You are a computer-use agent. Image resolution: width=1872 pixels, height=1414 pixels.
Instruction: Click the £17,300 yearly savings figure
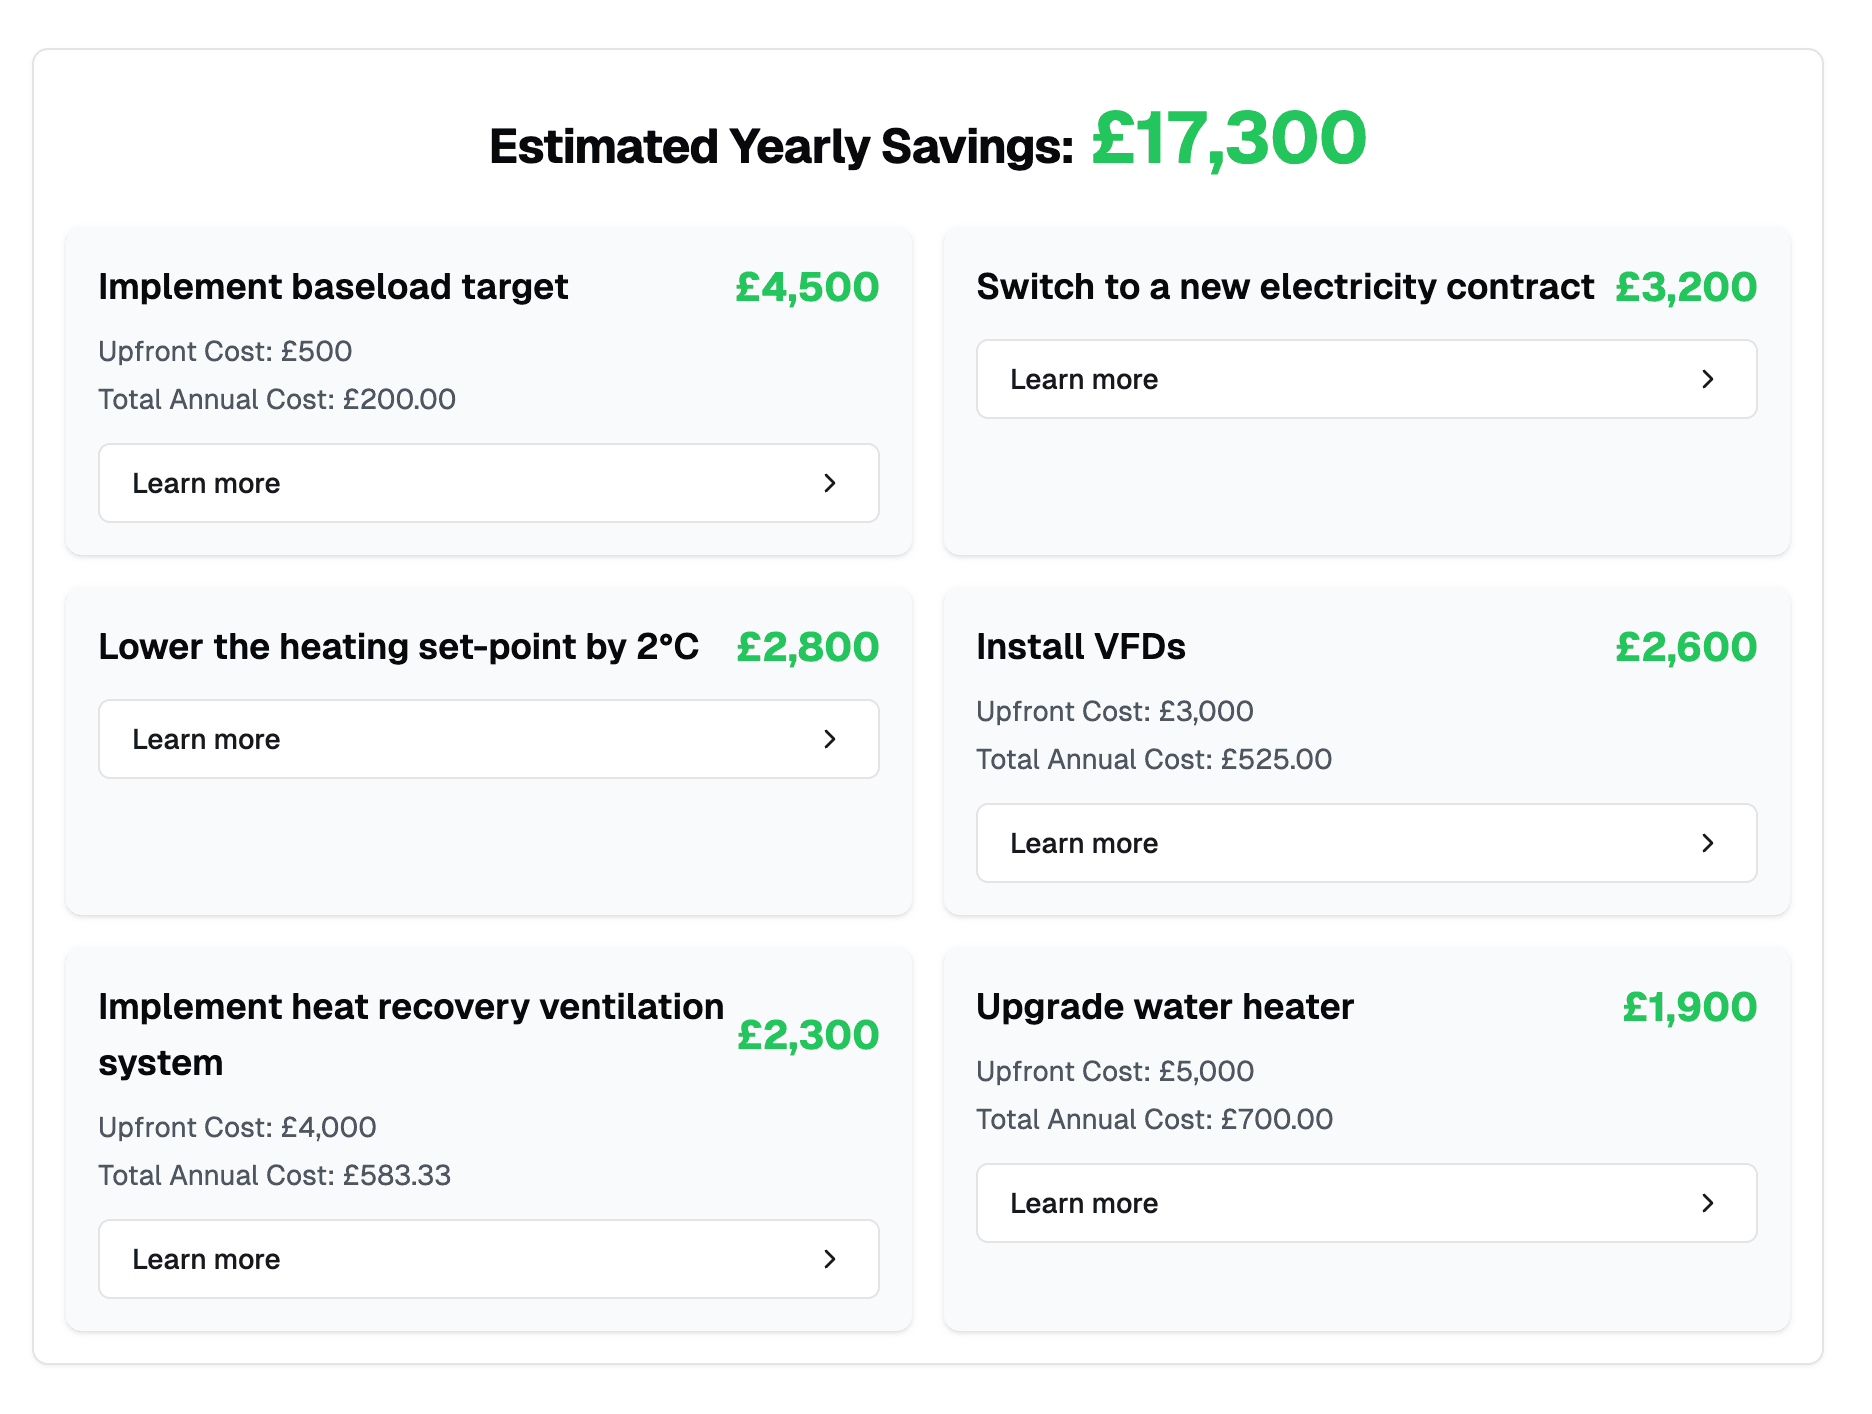point(1228,140)
